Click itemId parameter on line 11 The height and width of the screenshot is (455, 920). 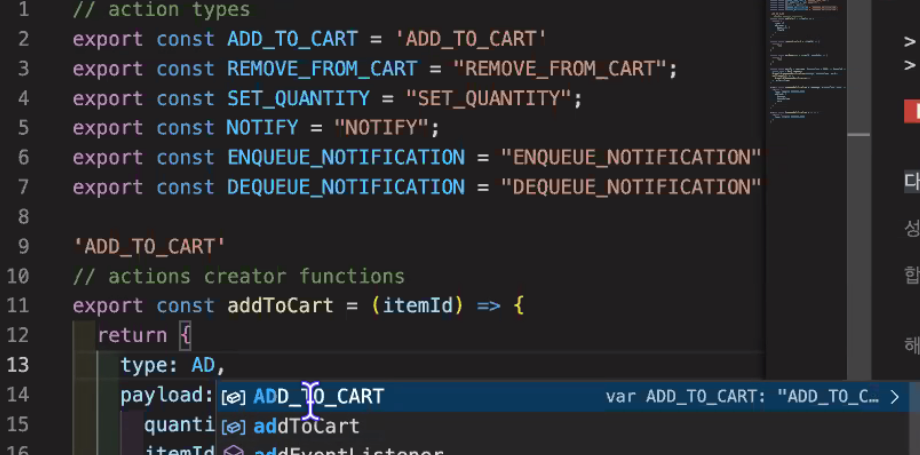(x=418, y=305)
